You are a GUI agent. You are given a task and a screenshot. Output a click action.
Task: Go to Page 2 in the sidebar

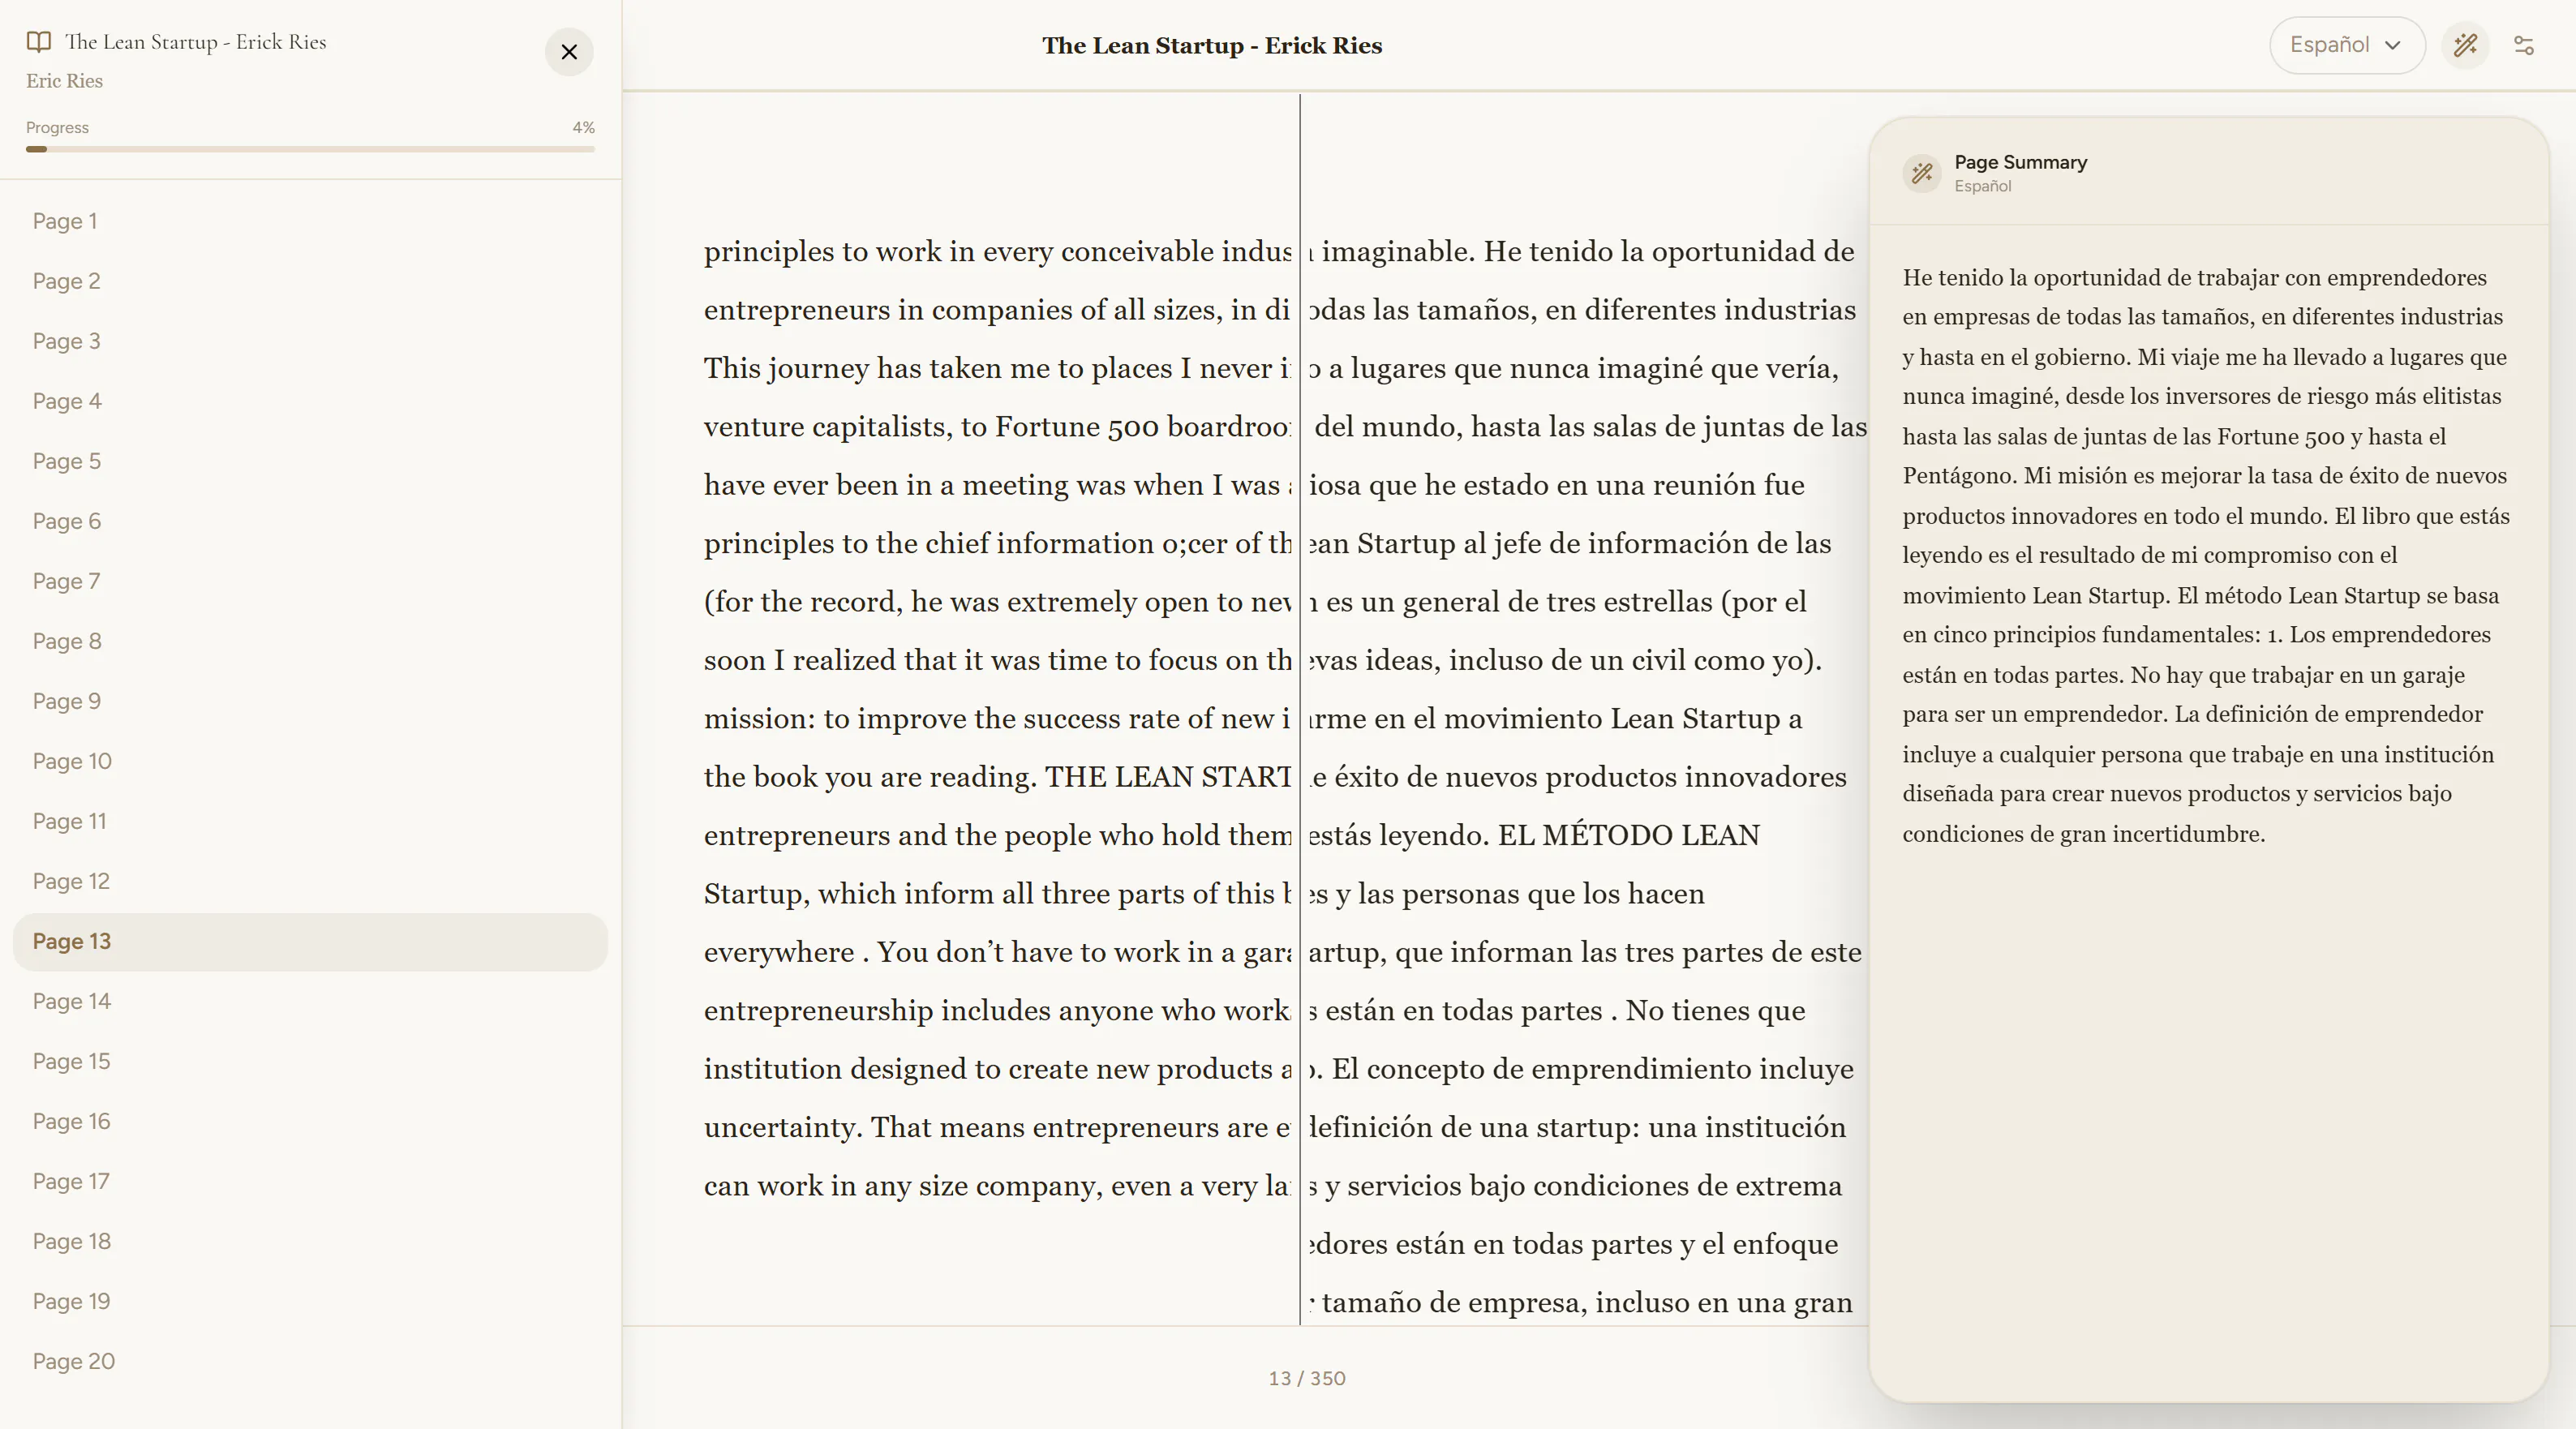310,281
